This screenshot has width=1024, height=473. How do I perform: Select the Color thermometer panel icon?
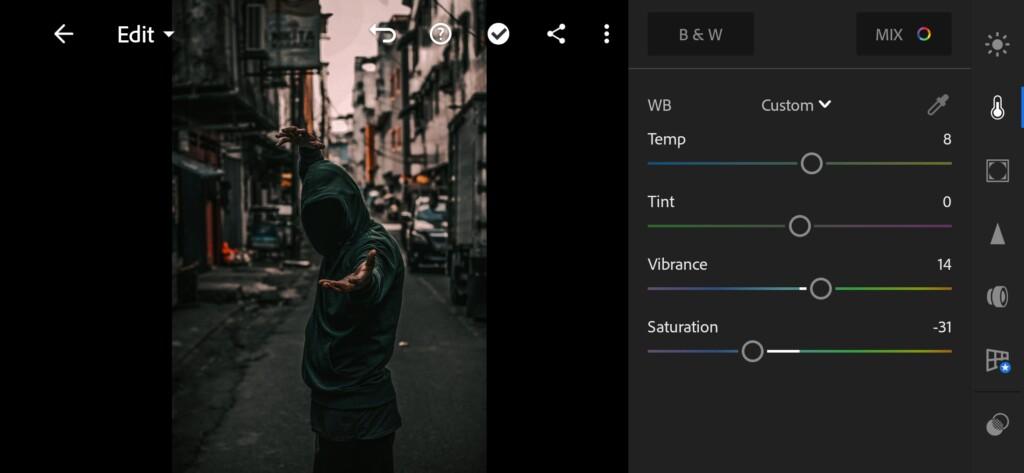[997, 108]
